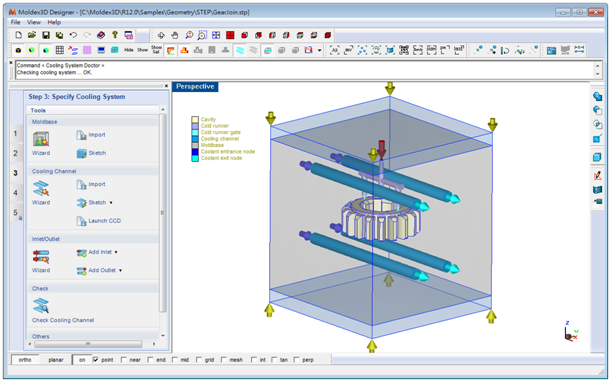Close the Step 3 side panel
611x382 pixels.
[x=166, y=86]
